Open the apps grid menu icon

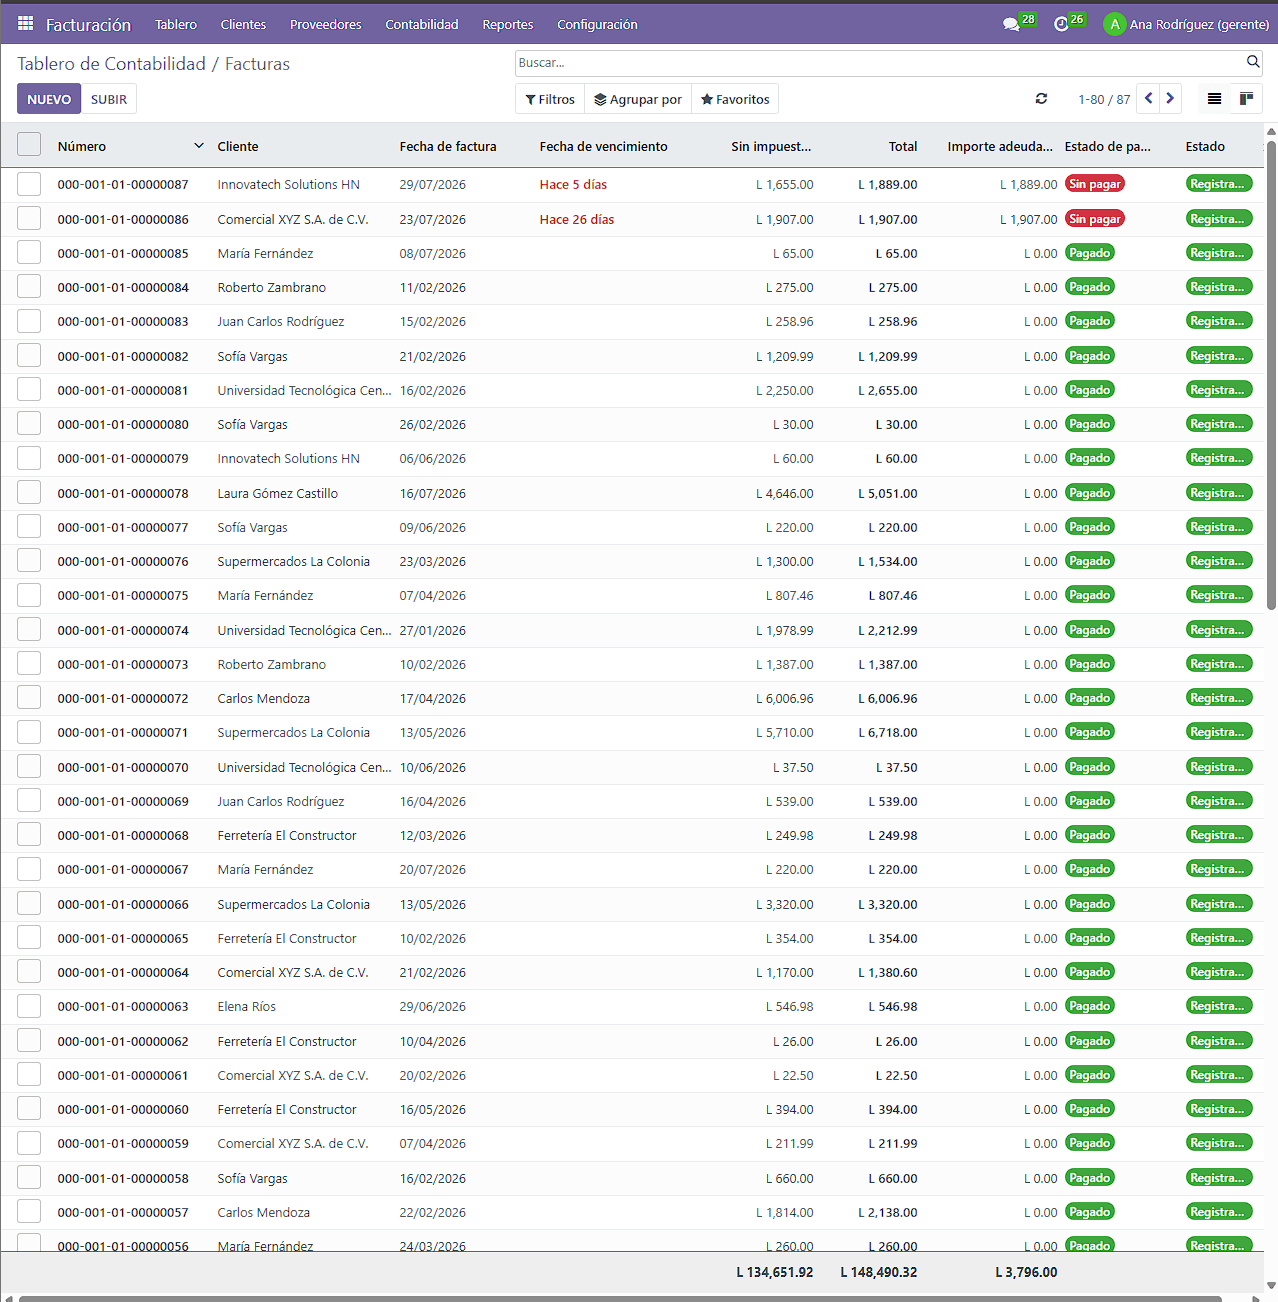pos(26,24)
